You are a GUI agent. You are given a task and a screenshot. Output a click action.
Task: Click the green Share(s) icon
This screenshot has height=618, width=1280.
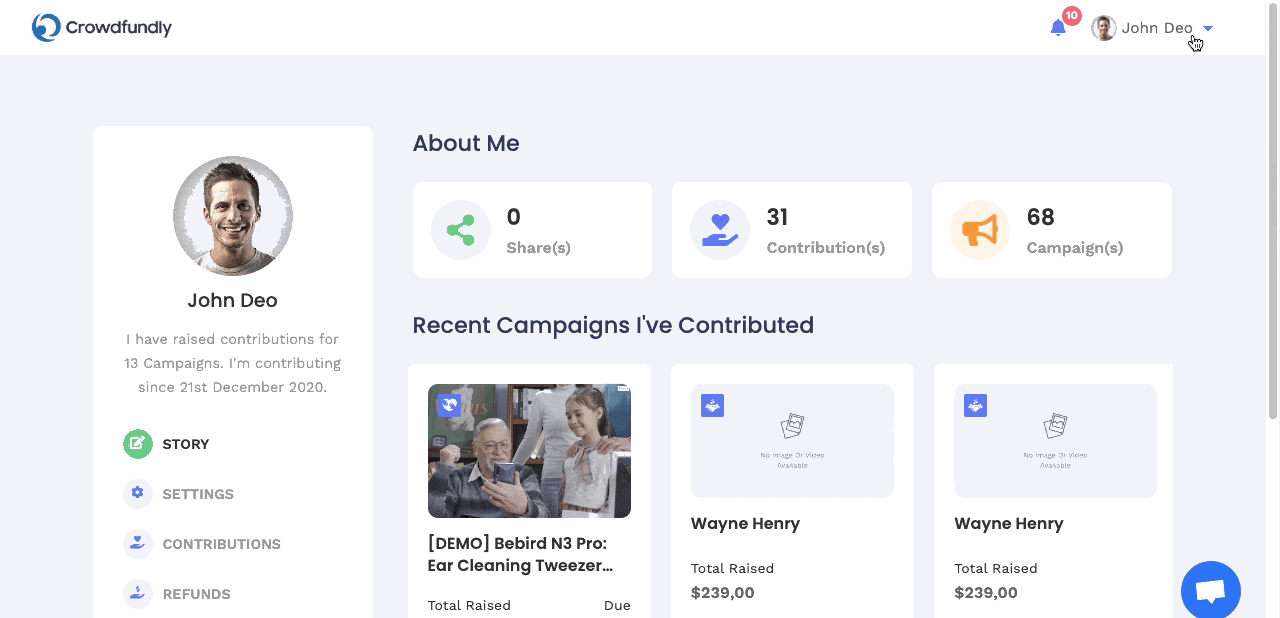[x=460, y=230]
